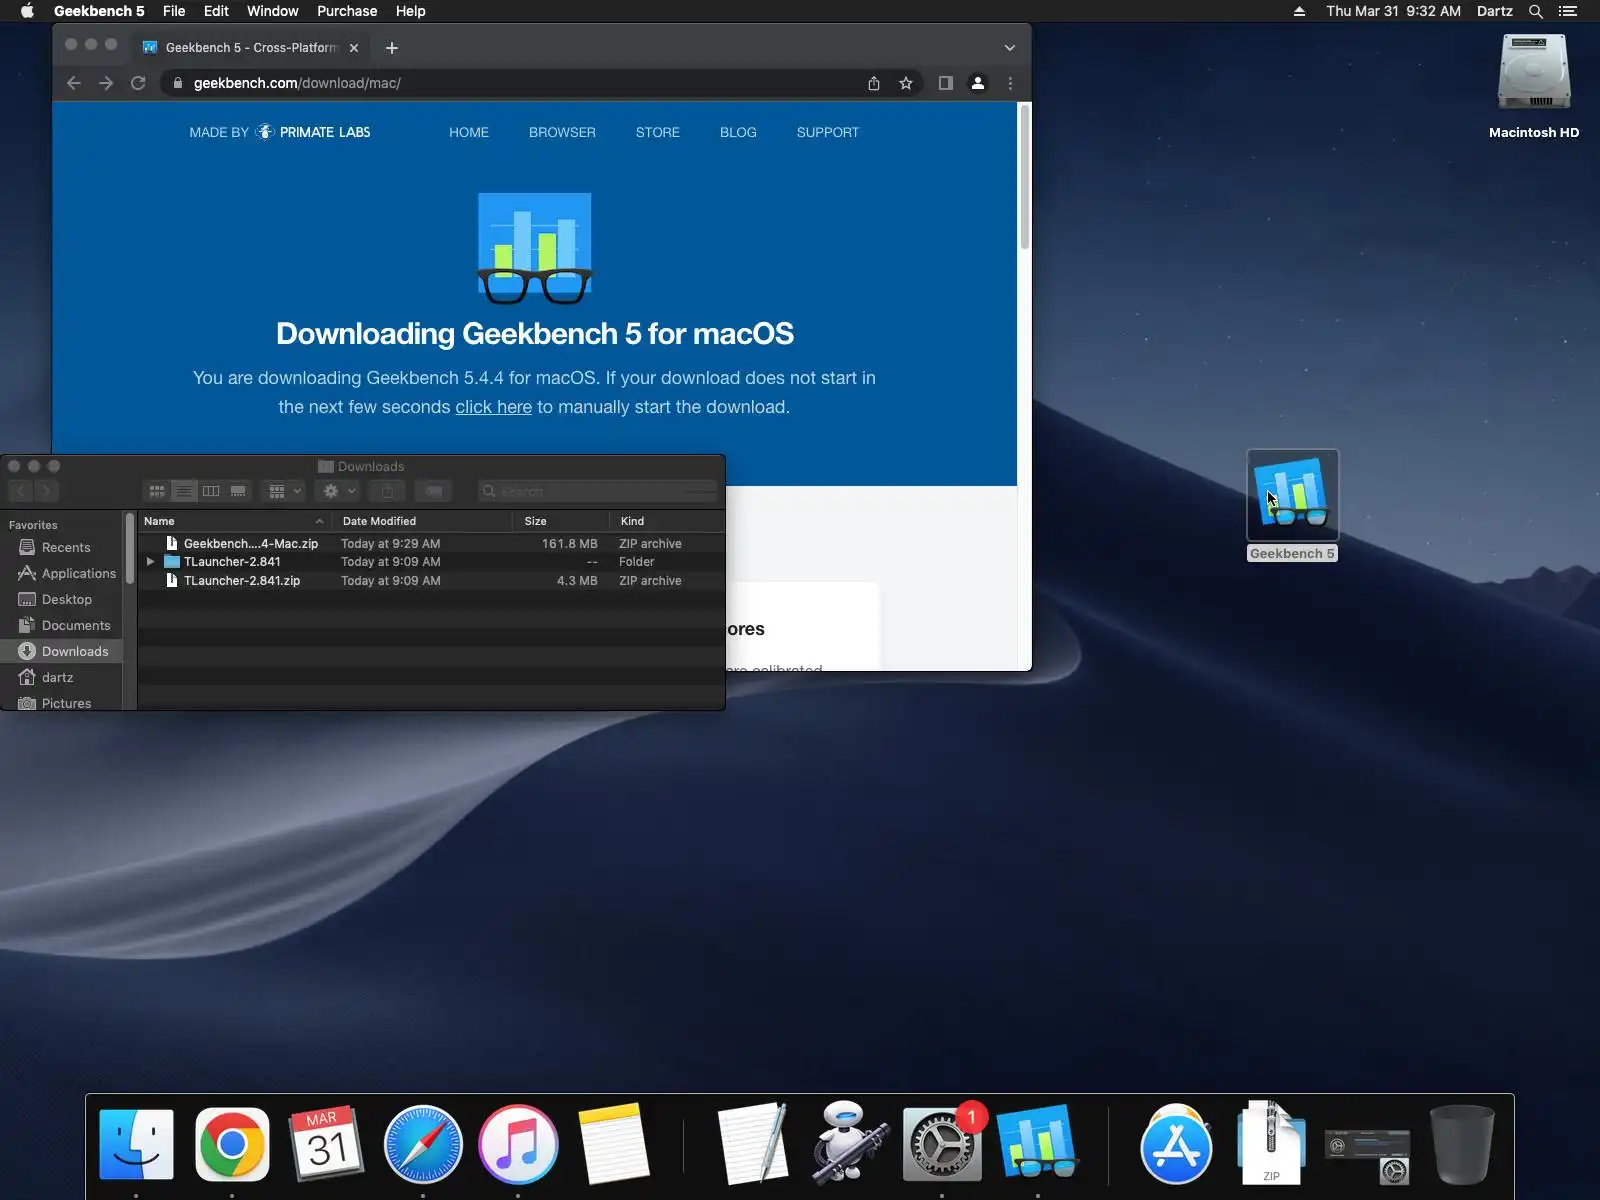Share this page from Chrome's address bar
The height and width of the screenshot is (1200, 1600).
[x=874, y=83]
